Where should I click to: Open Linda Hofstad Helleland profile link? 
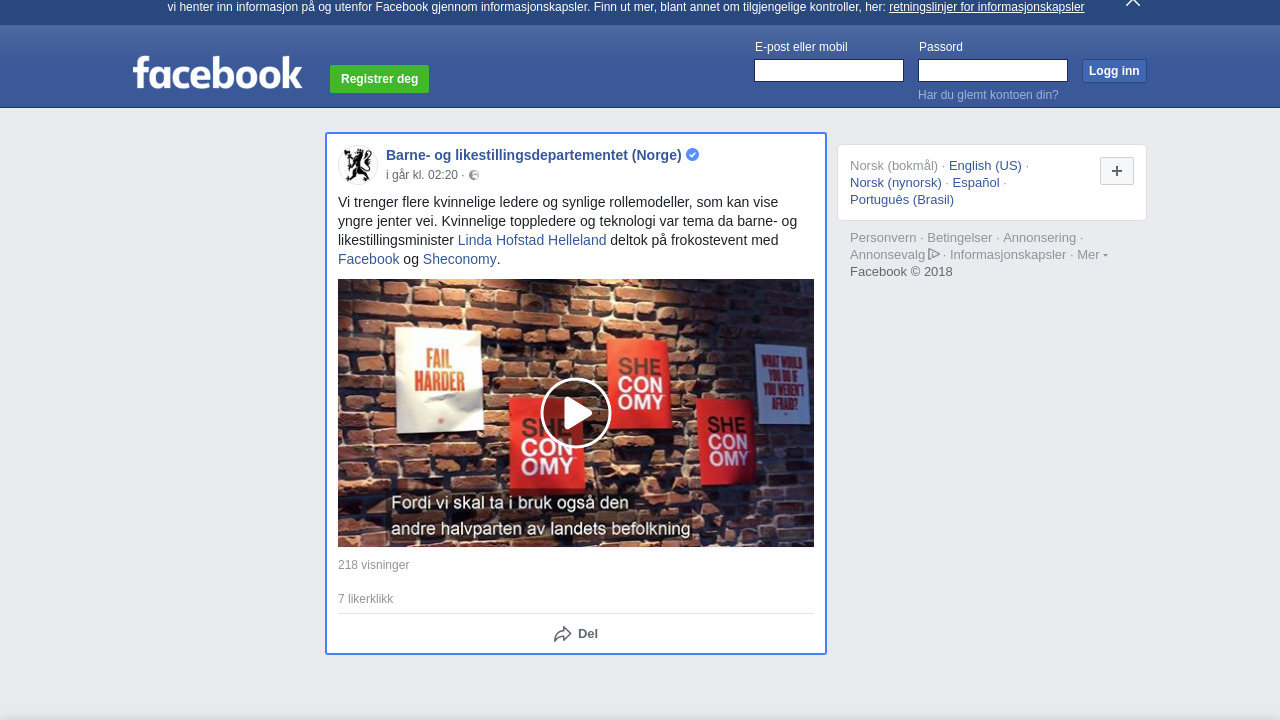[x=532, y=240]
